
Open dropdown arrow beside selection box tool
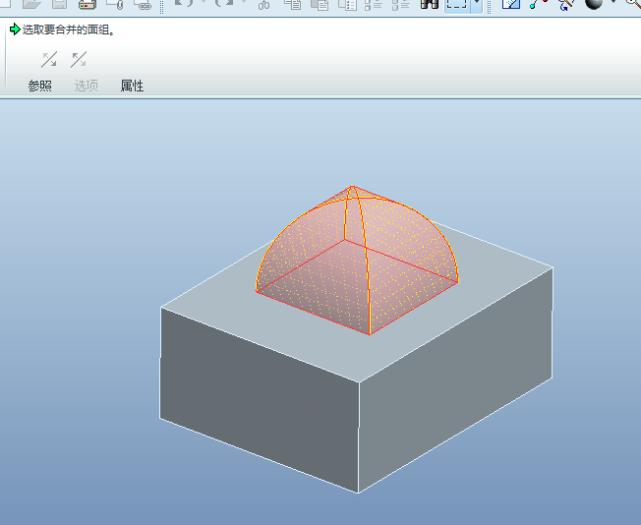tap(475, 4)
